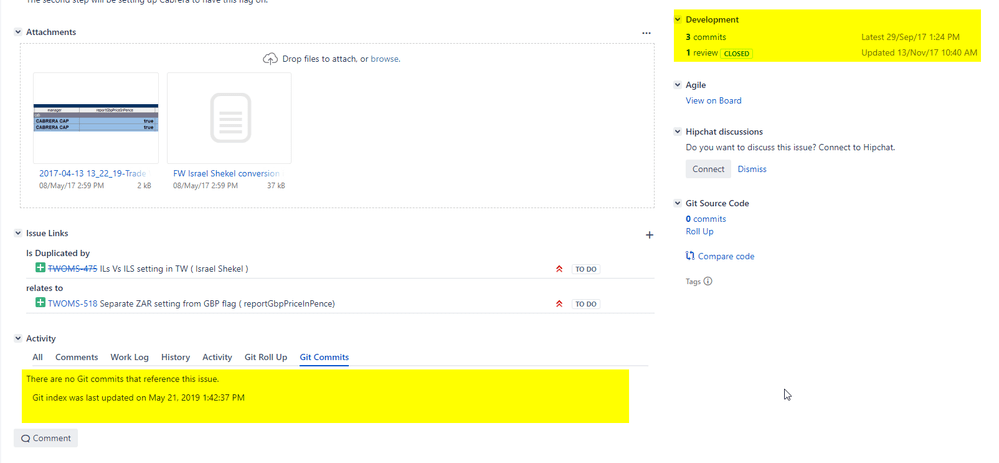Screen dimensions: 999x463
Task: Collapse the Attachments section
Action: pyautogui.click(x=18, y=32)
